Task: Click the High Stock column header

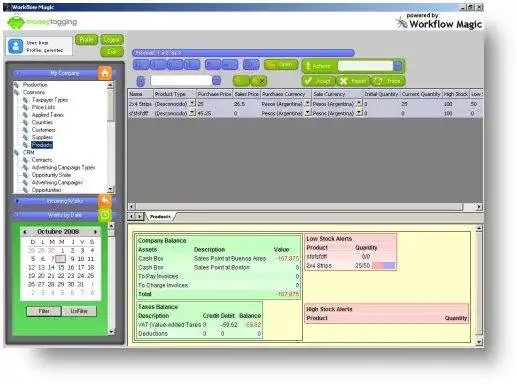Action: pos(456,94)
